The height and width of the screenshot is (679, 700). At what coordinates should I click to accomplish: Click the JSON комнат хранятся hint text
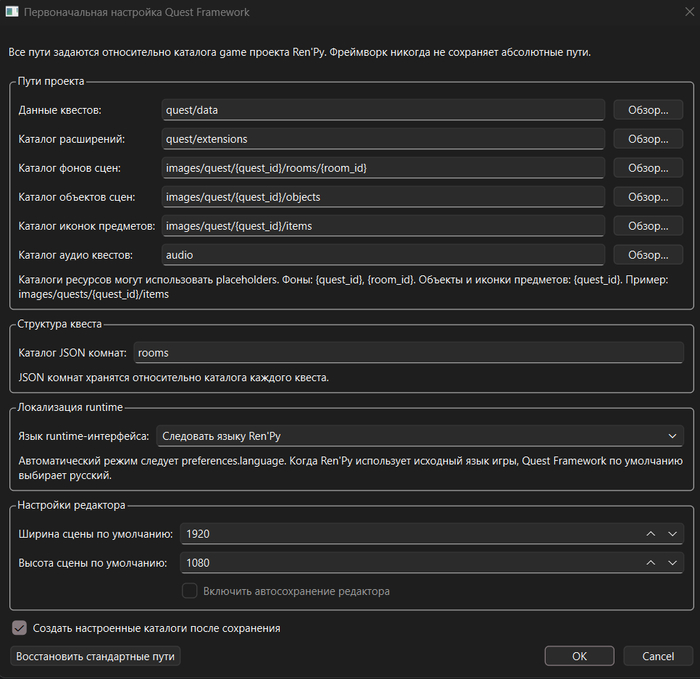click(173, 378)
